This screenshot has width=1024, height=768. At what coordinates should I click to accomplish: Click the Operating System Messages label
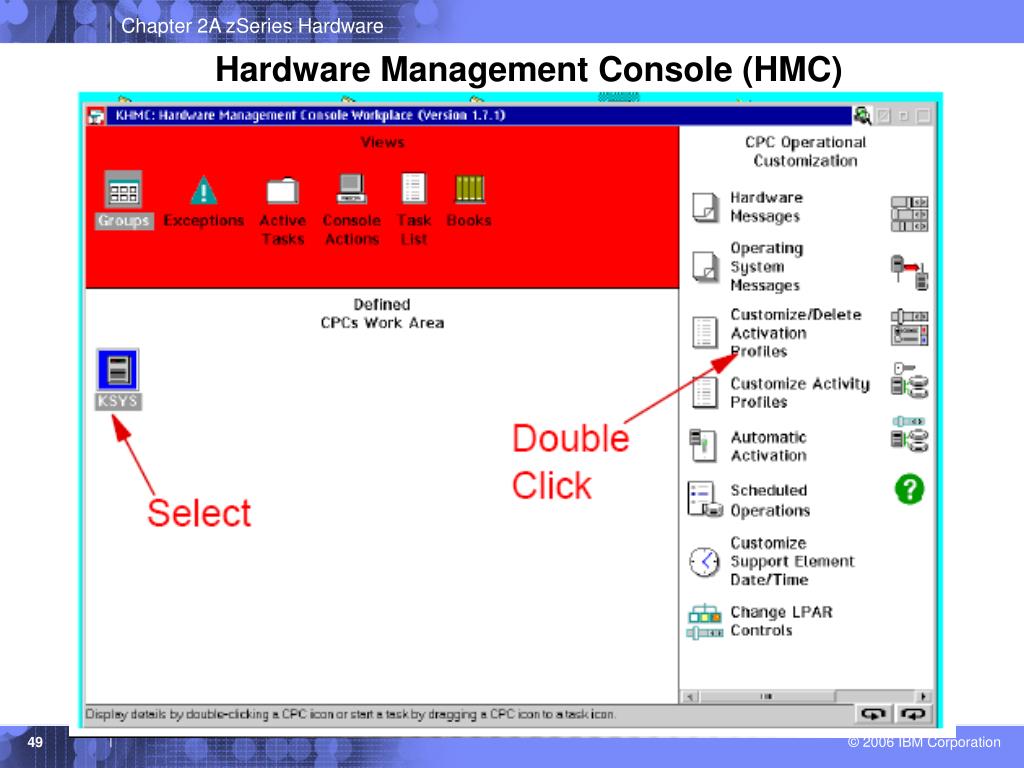click(767, 266)
